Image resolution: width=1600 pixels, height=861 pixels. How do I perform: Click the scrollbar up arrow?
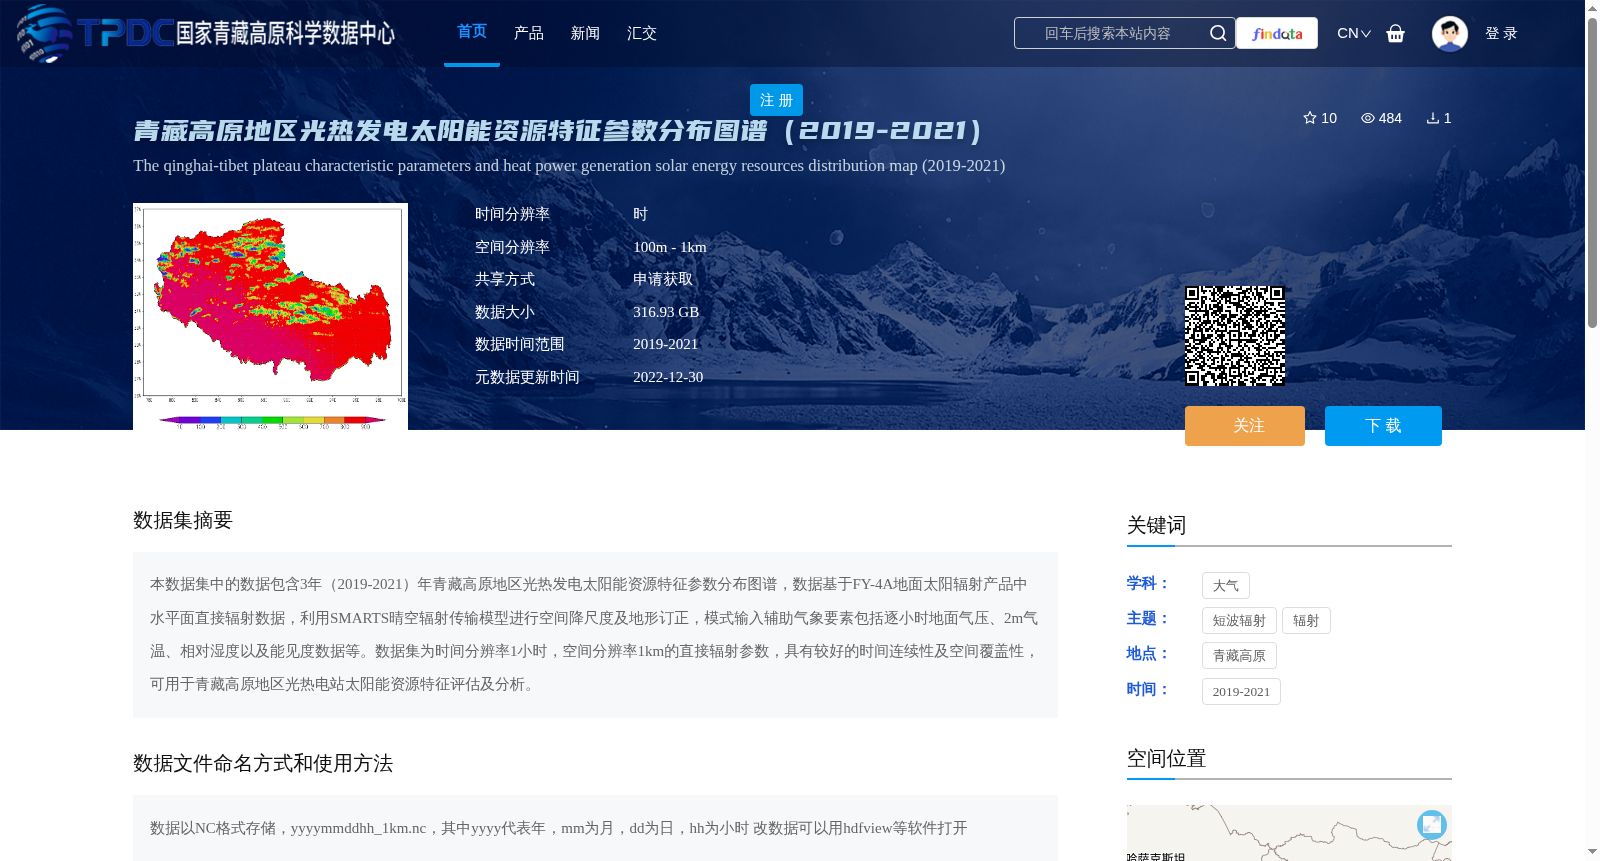pyautogui.click(x=1592, y=8)
